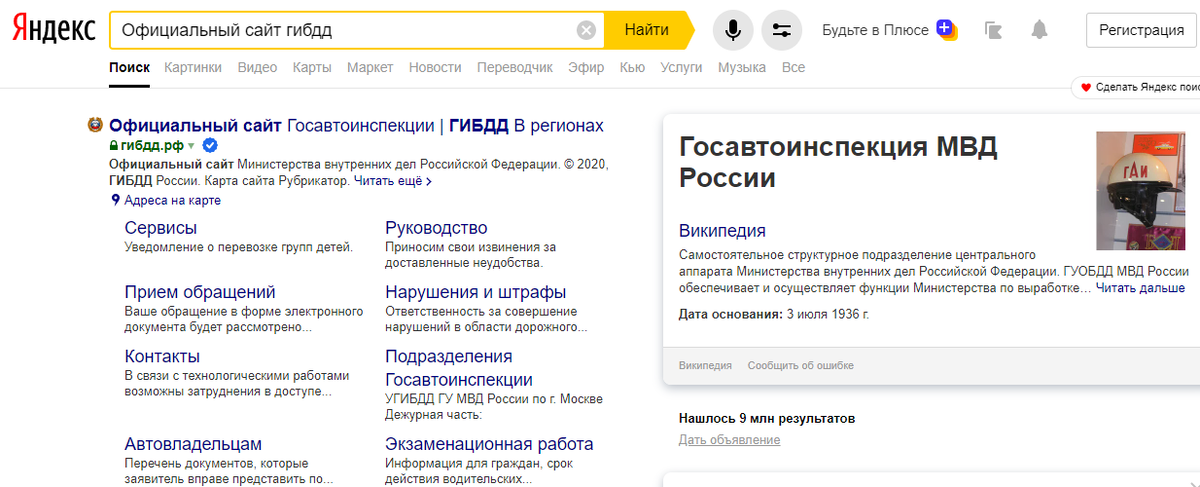Click the Госавтоинспекция МВД России card title
Screen dimensions: 1200x487
click(838, 163)
